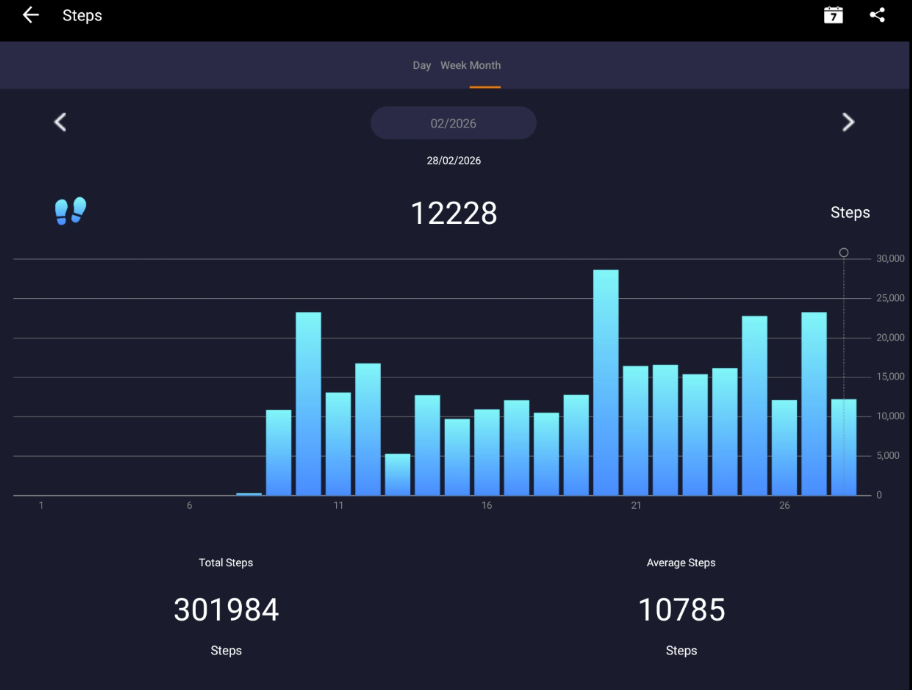This screenshot has width=912, height=690.
Task: Switch to the Week tab
Action: pyautogui.click(x=454, y=66)
